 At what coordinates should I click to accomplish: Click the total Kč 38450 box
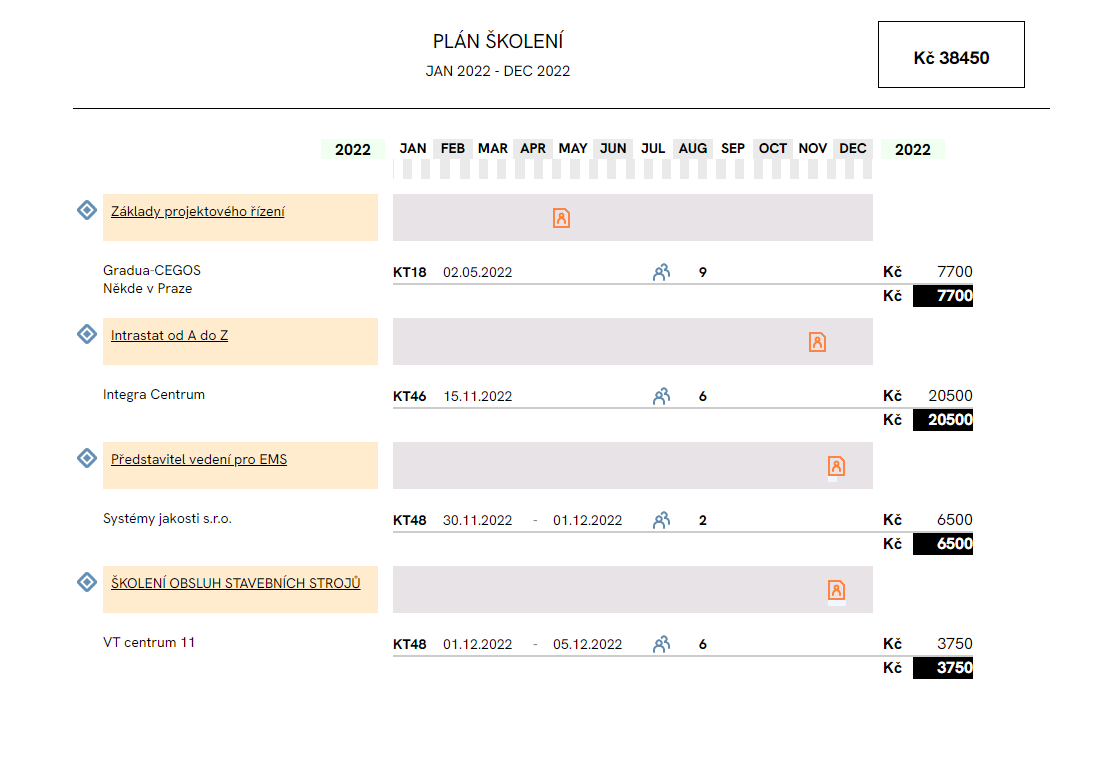tap(951, 55)
